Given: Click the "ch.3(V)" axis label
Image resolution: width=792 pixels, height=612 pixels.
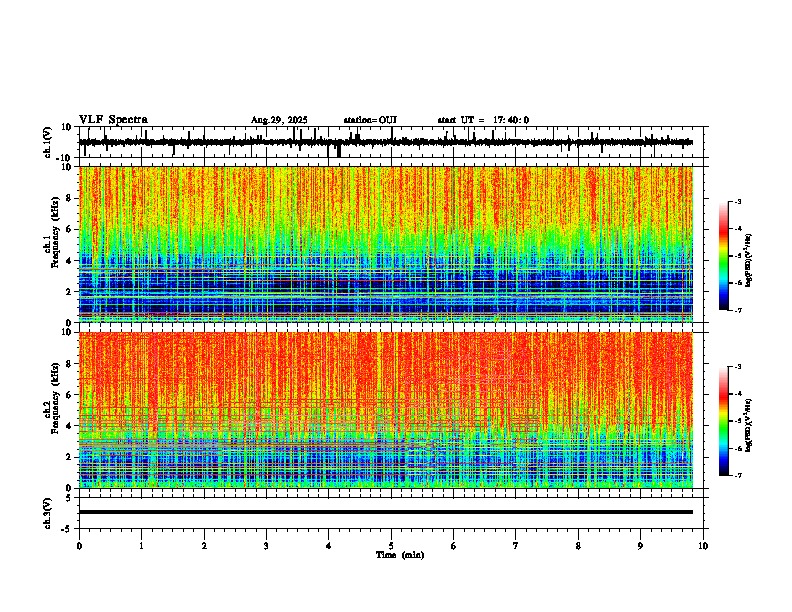Looking at the screenshot, I should coord(47,514).
